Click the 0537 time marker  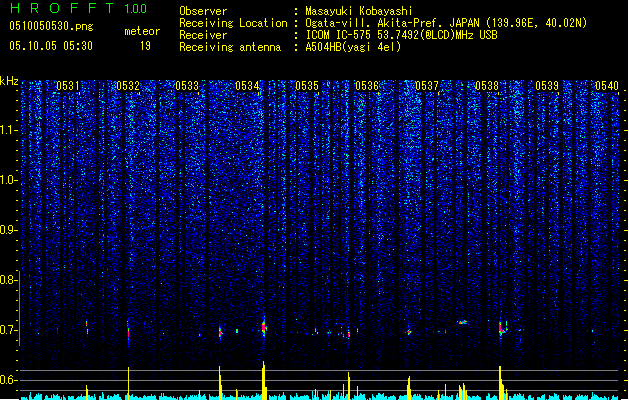[427, 86]
